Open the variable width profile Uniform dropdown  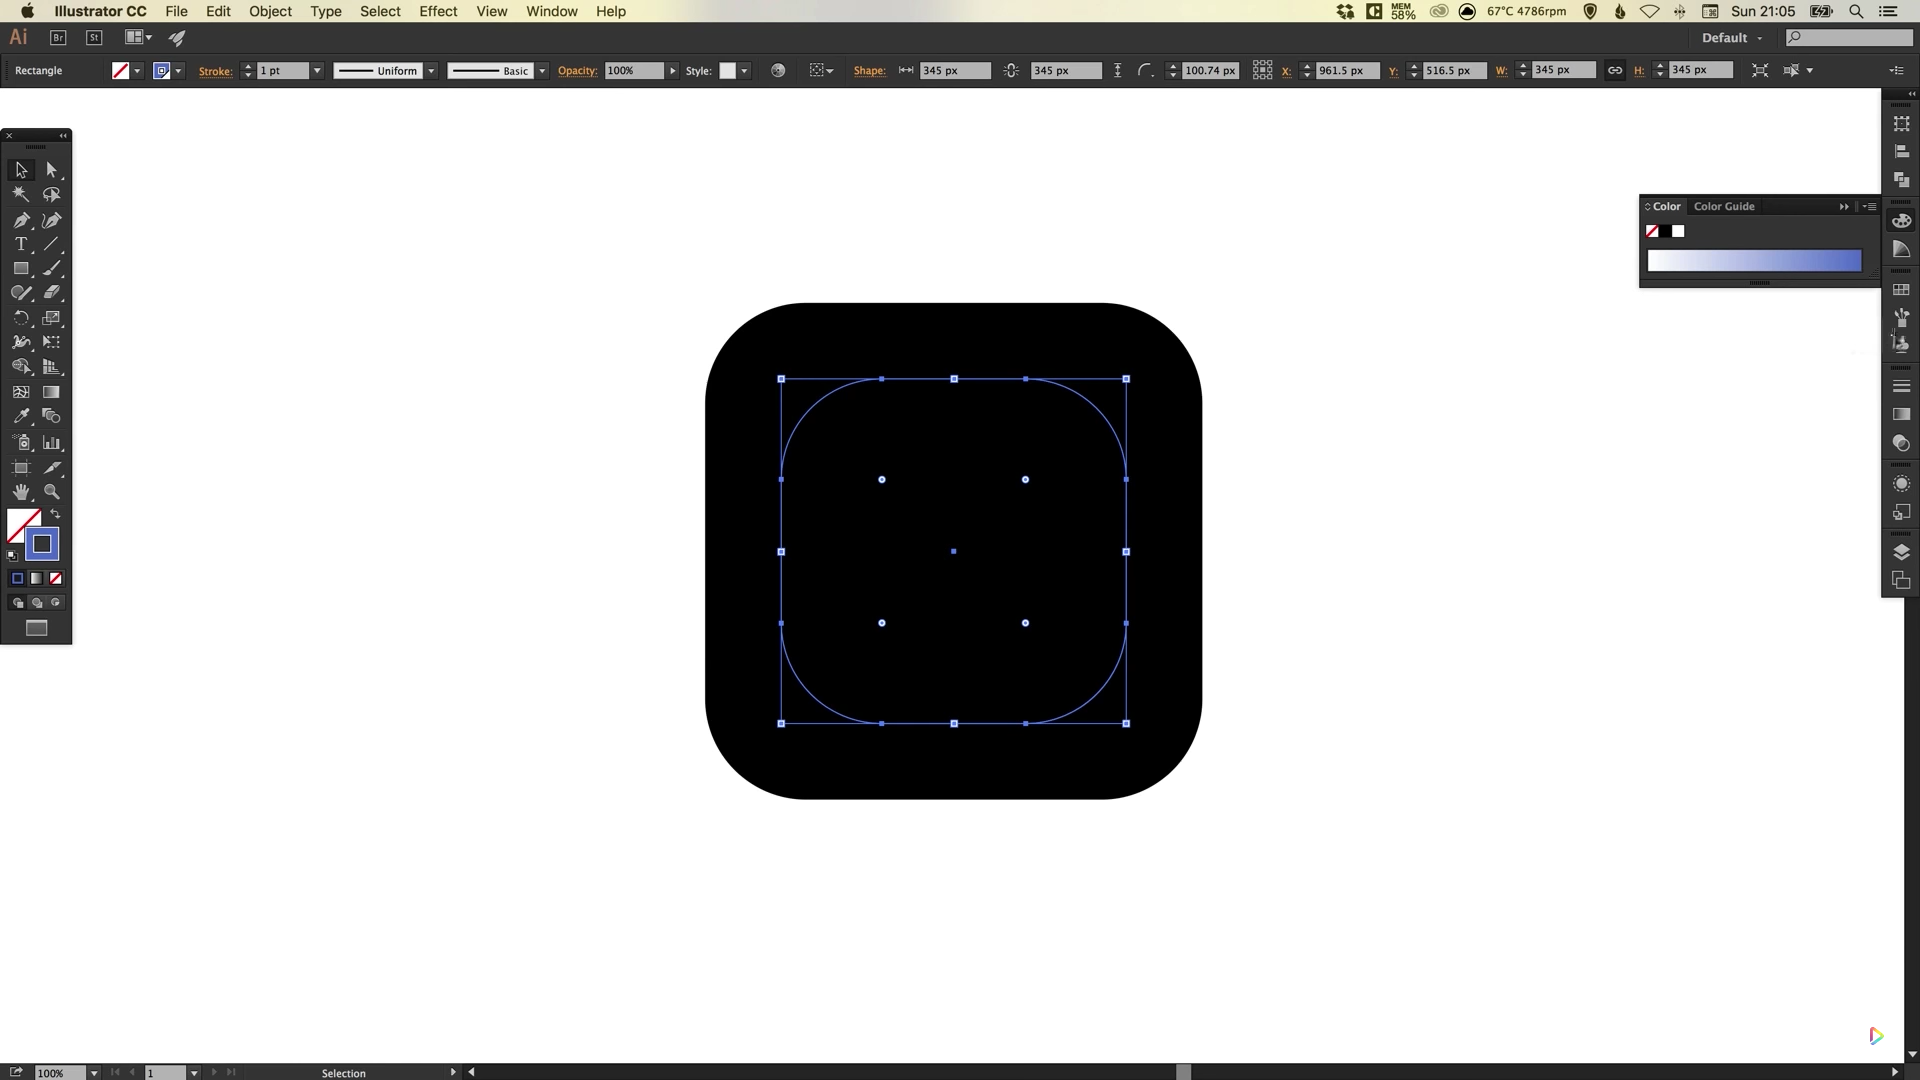click(432, 70)
